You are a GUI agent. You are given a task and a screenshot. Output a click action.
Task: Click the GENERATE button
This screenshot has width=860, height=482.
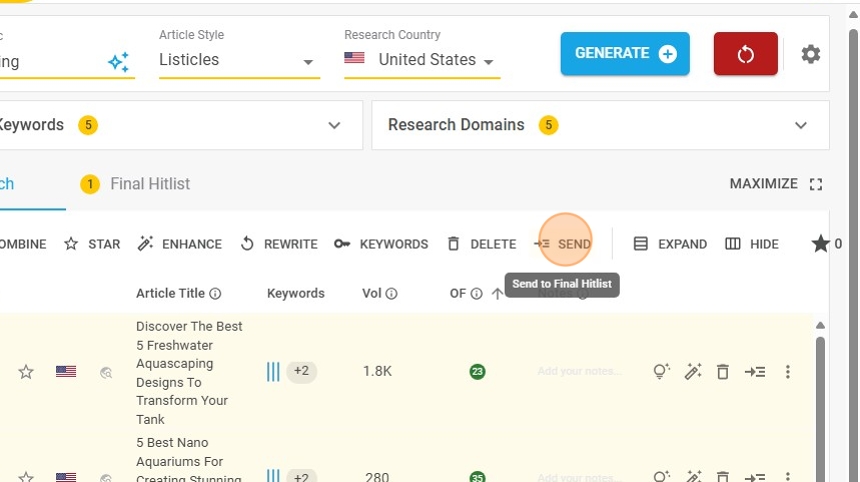click(626, 54)
